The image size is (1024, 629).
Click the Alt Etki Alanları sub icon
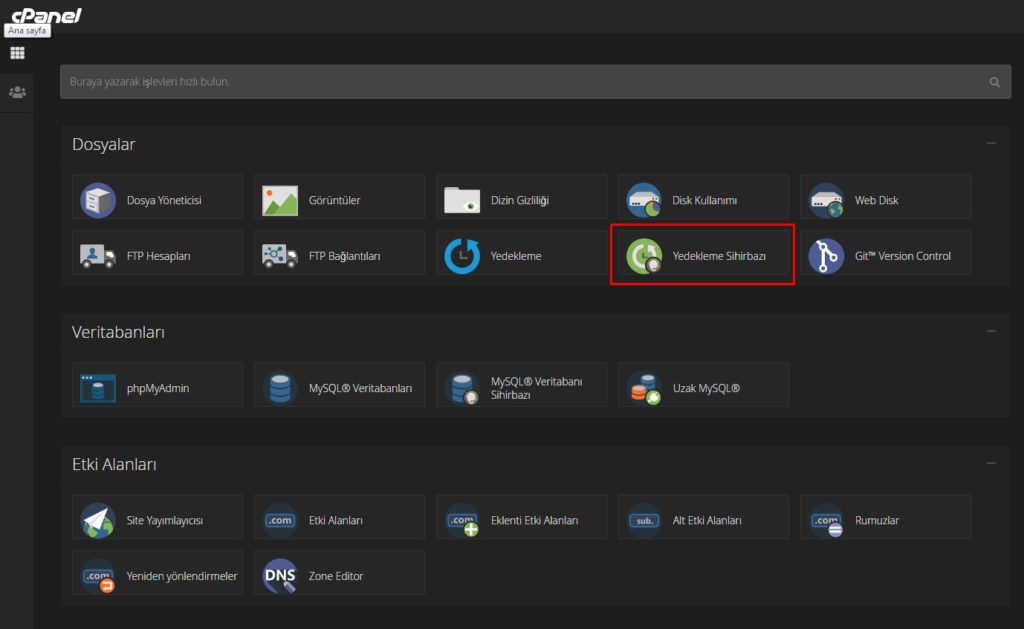644,520
